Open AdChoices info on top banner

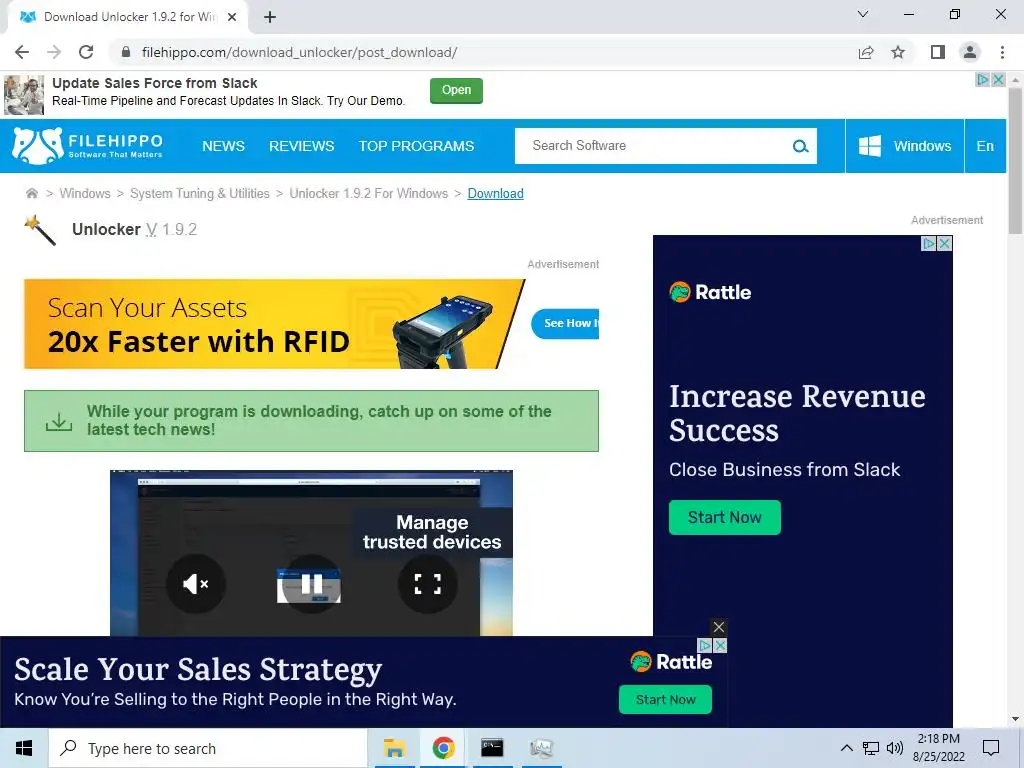(983, 80)
